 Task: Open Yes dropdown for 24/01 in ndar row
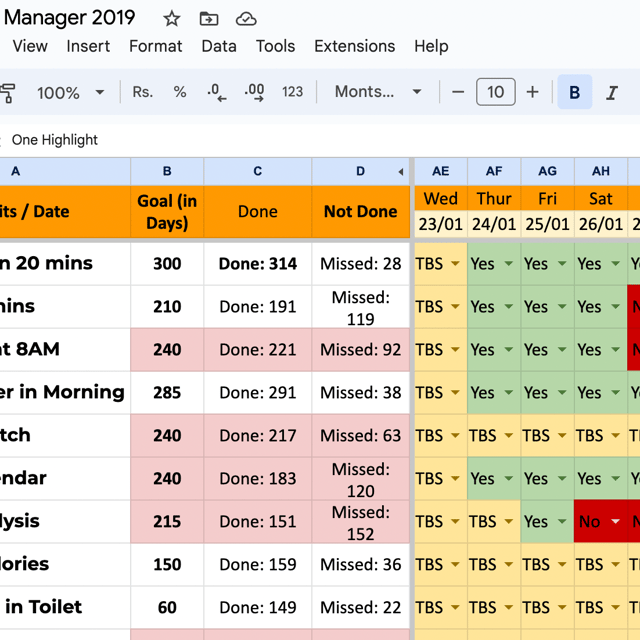pos(509,478)
